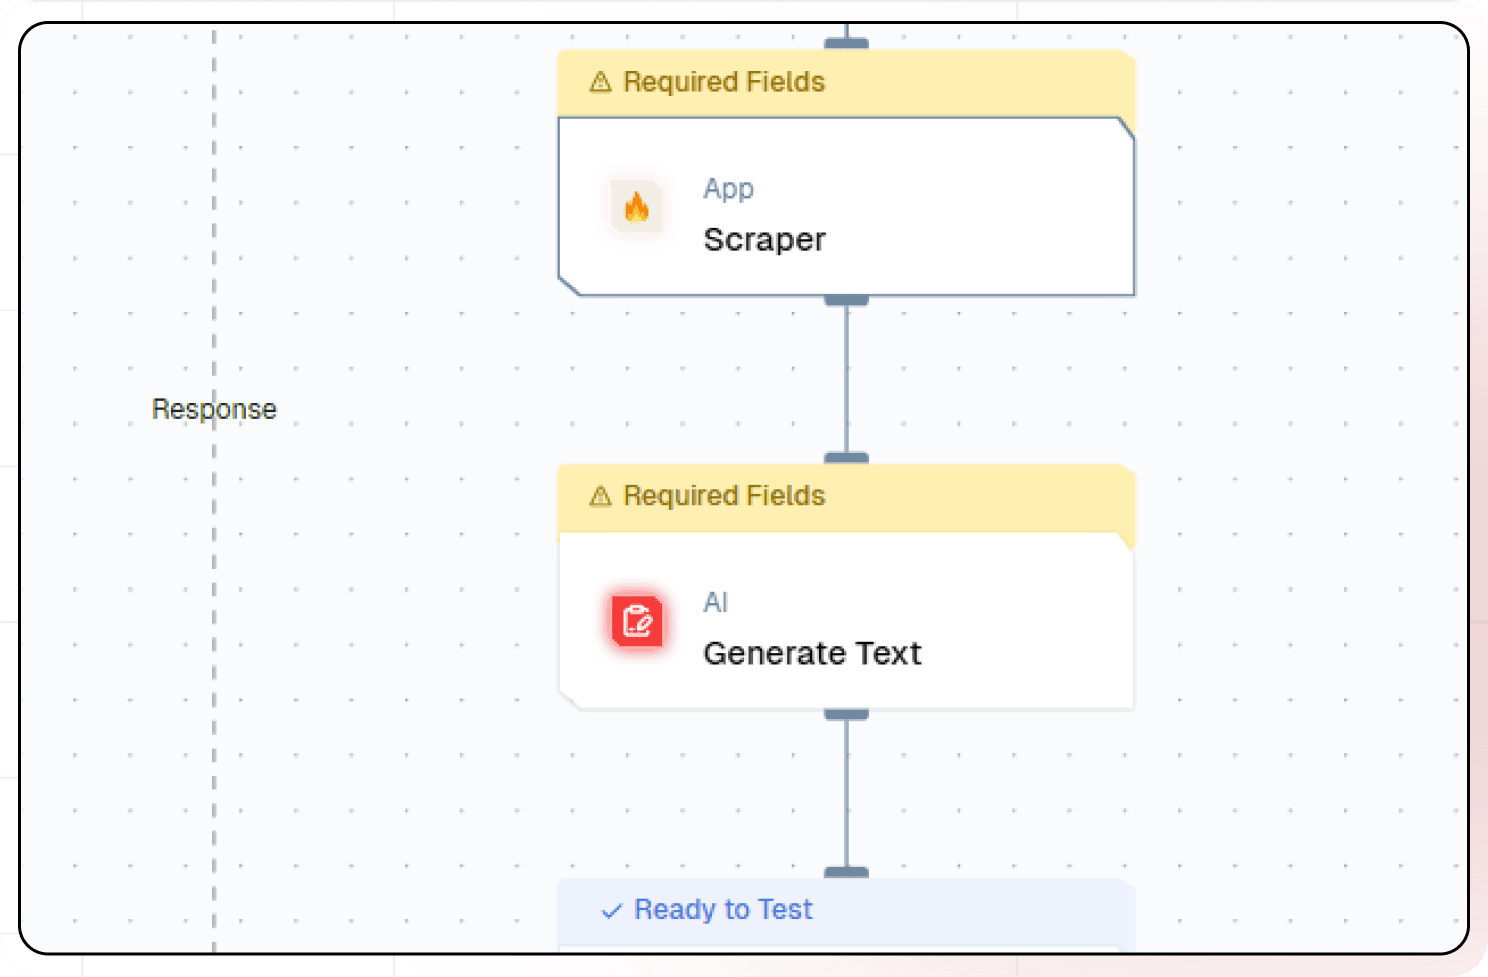Click the AI label above Generate Text
This screenshot has height=977, width=1488.
click(715, 602)
